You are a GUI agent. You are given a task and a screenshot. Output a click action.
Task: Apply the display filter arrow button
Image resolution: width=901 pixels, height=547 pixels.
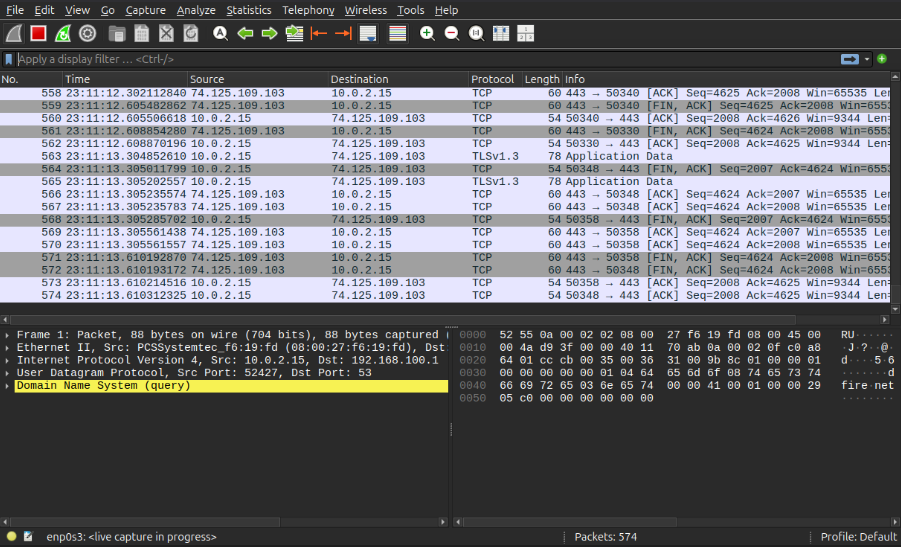pyautogui.click(x=849, y=59)
